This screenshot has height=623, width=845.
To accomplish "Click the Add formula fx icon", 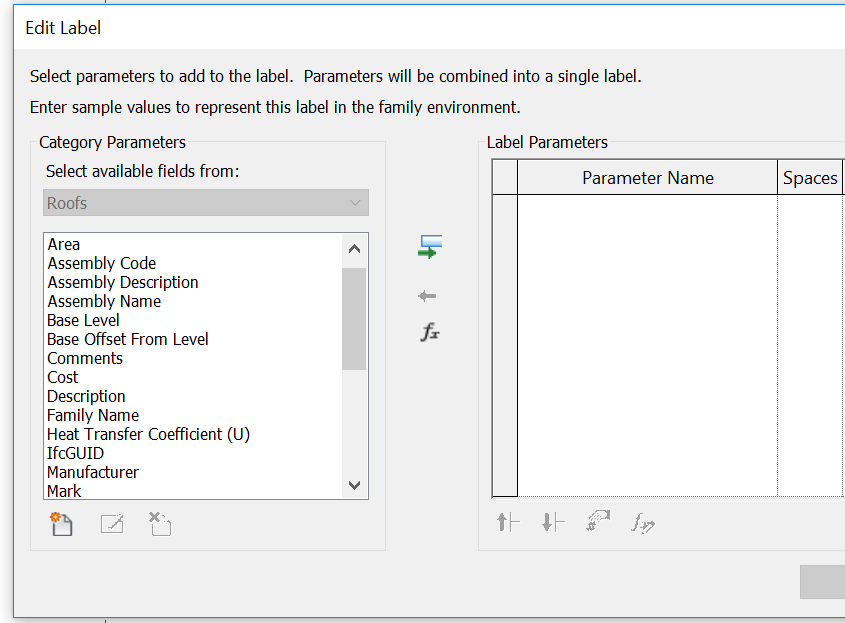I will 430,332.
